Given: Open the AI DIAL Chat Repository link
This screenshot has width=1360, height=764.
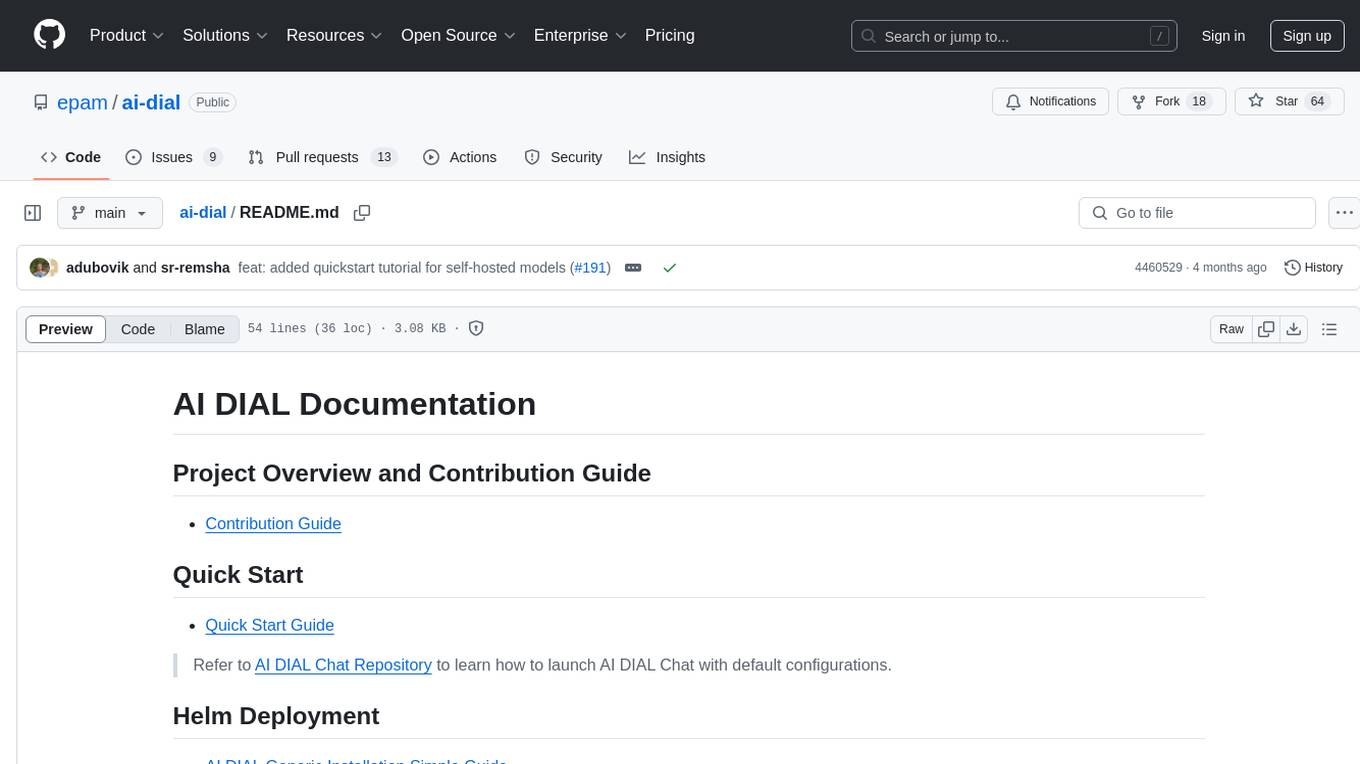Looking at the screenshot, I should coord(343,665).
